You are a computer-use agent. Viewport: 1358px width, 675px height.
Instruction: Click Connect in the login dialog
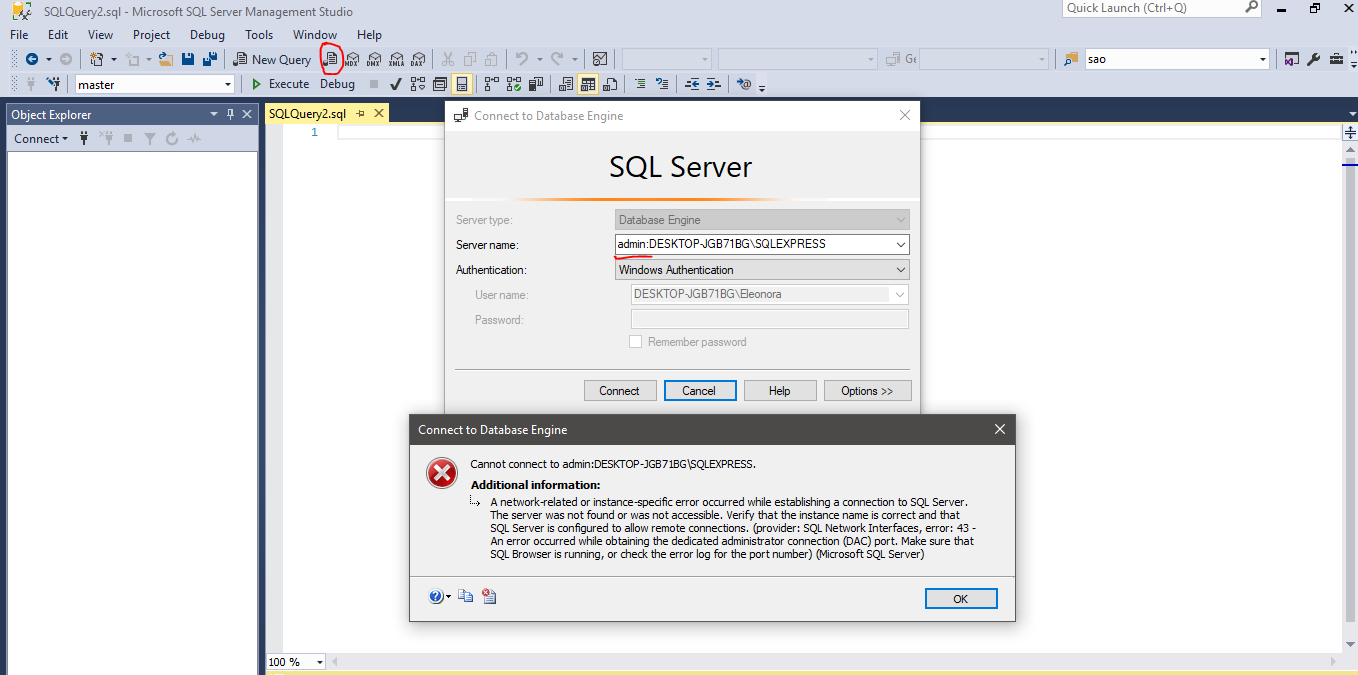click(619, 391)
